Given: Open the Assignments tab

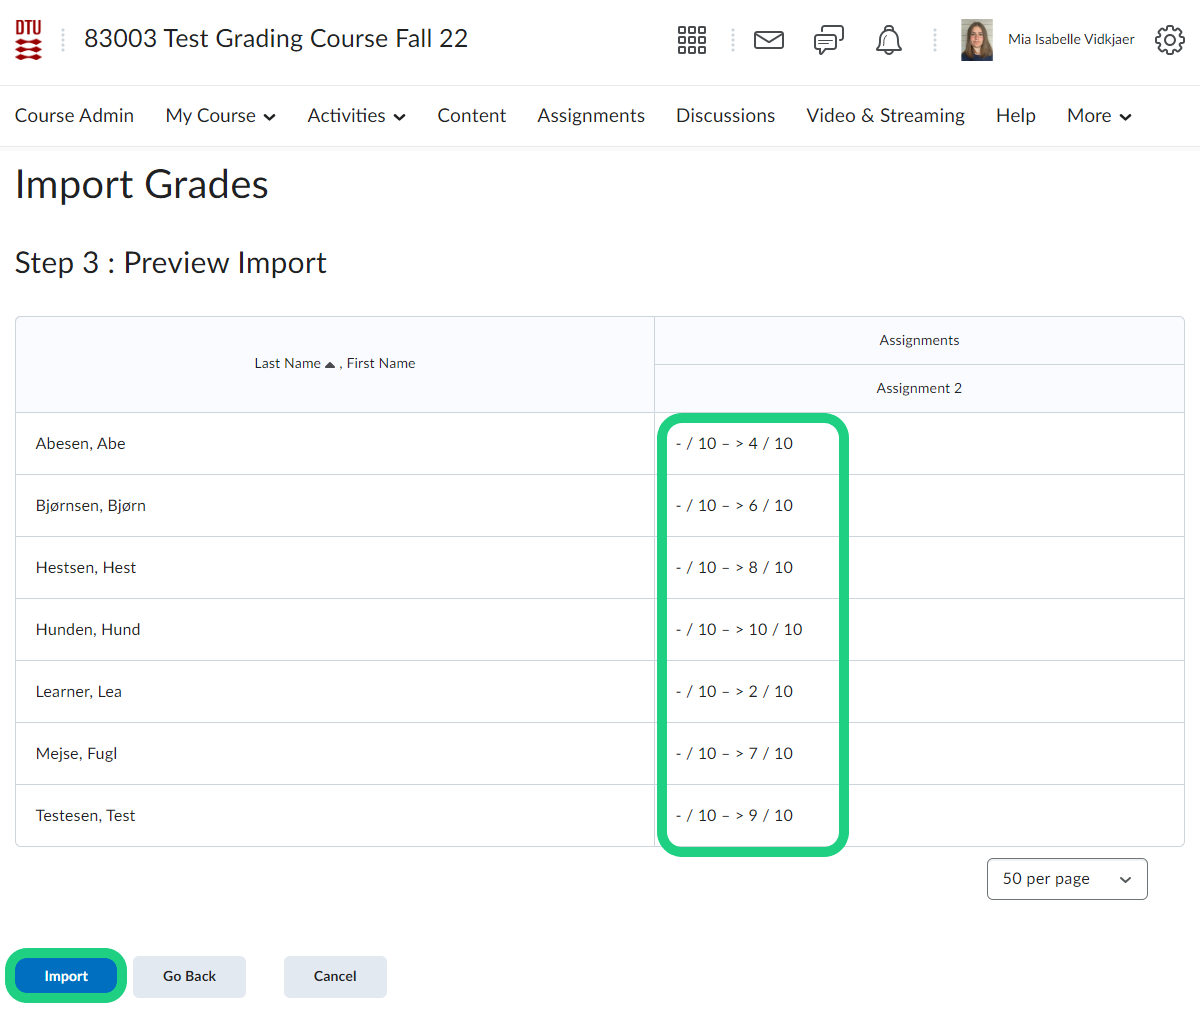Looking at the screenshot, I should (x=590, y=116).
